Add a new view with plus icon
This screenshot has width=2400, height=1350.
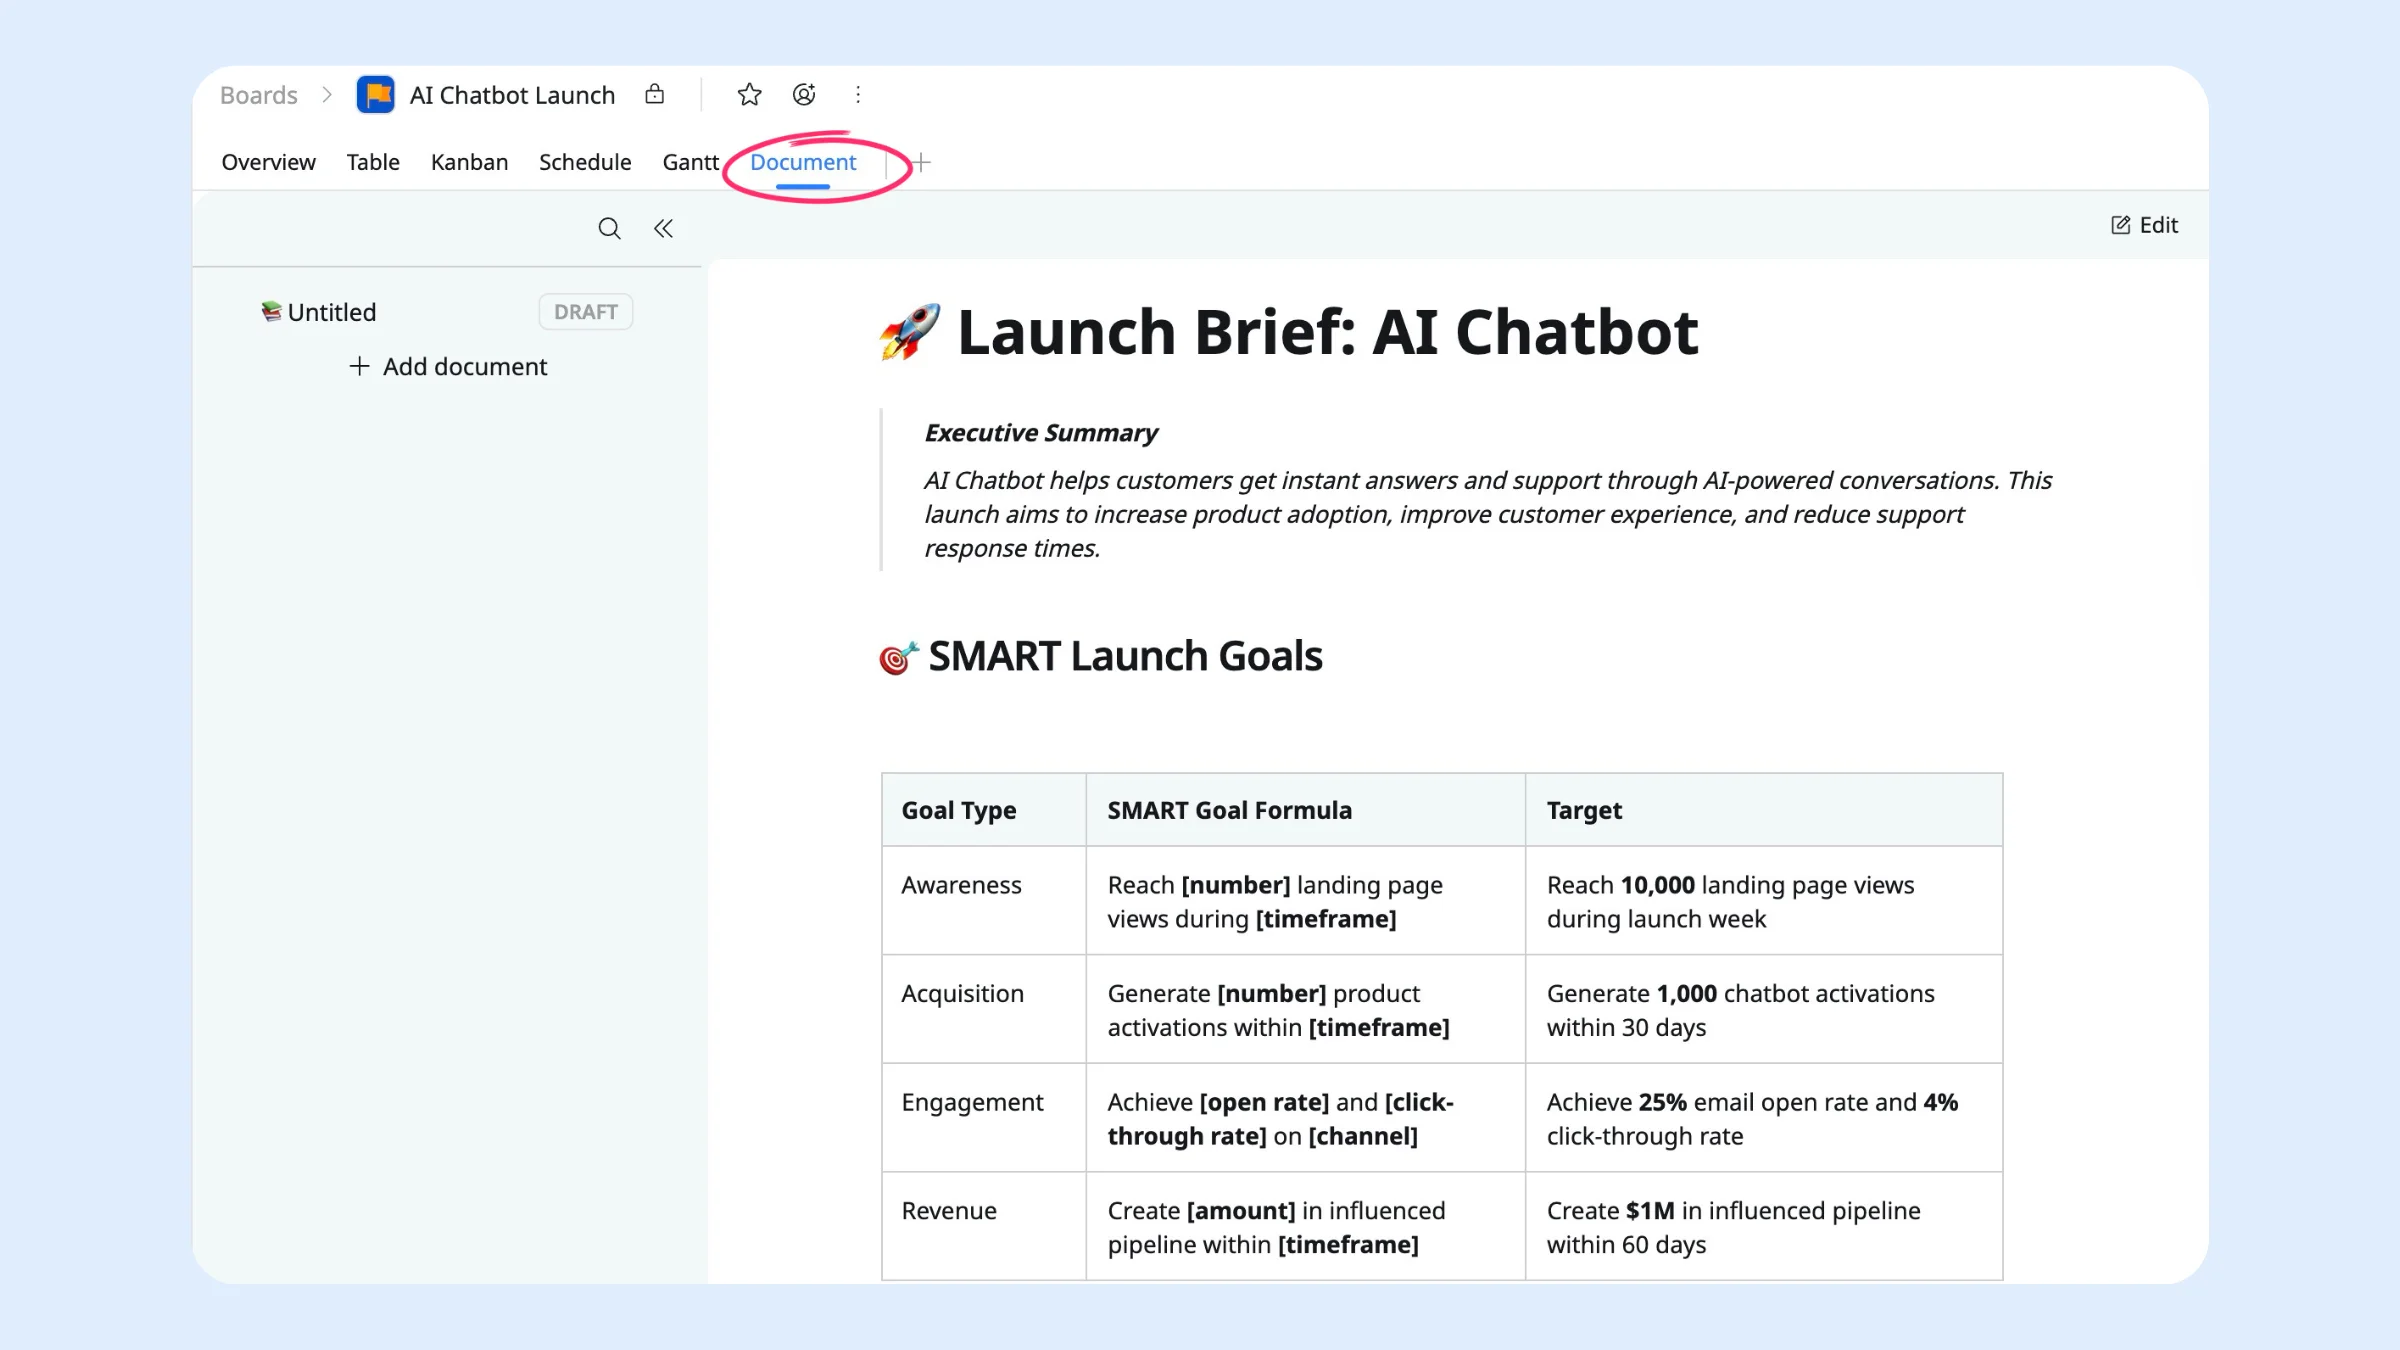coord(921,162)
